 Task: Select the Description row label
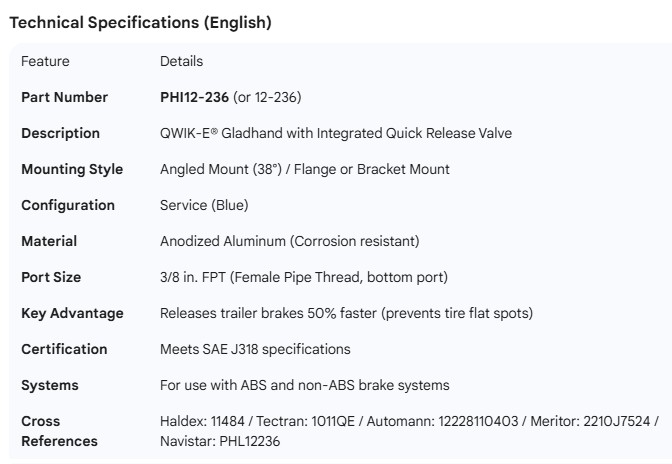(x=60, y=133)
